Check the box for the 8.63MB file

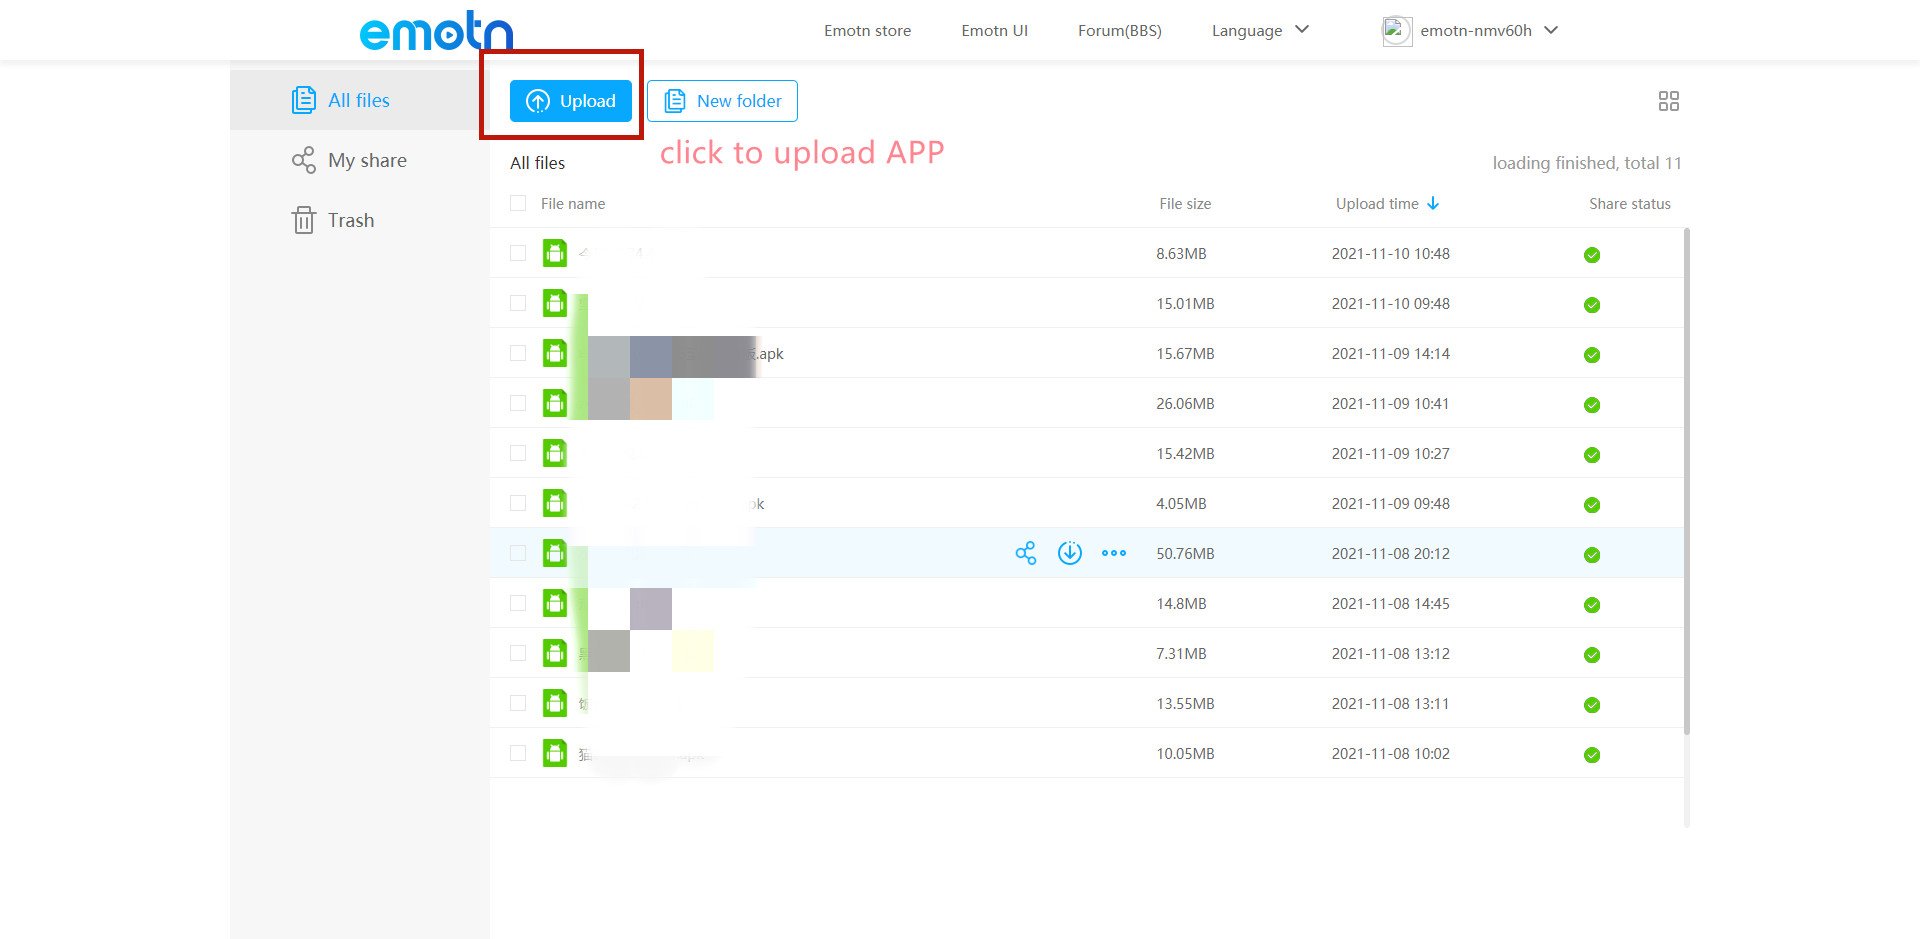(518, 253)
